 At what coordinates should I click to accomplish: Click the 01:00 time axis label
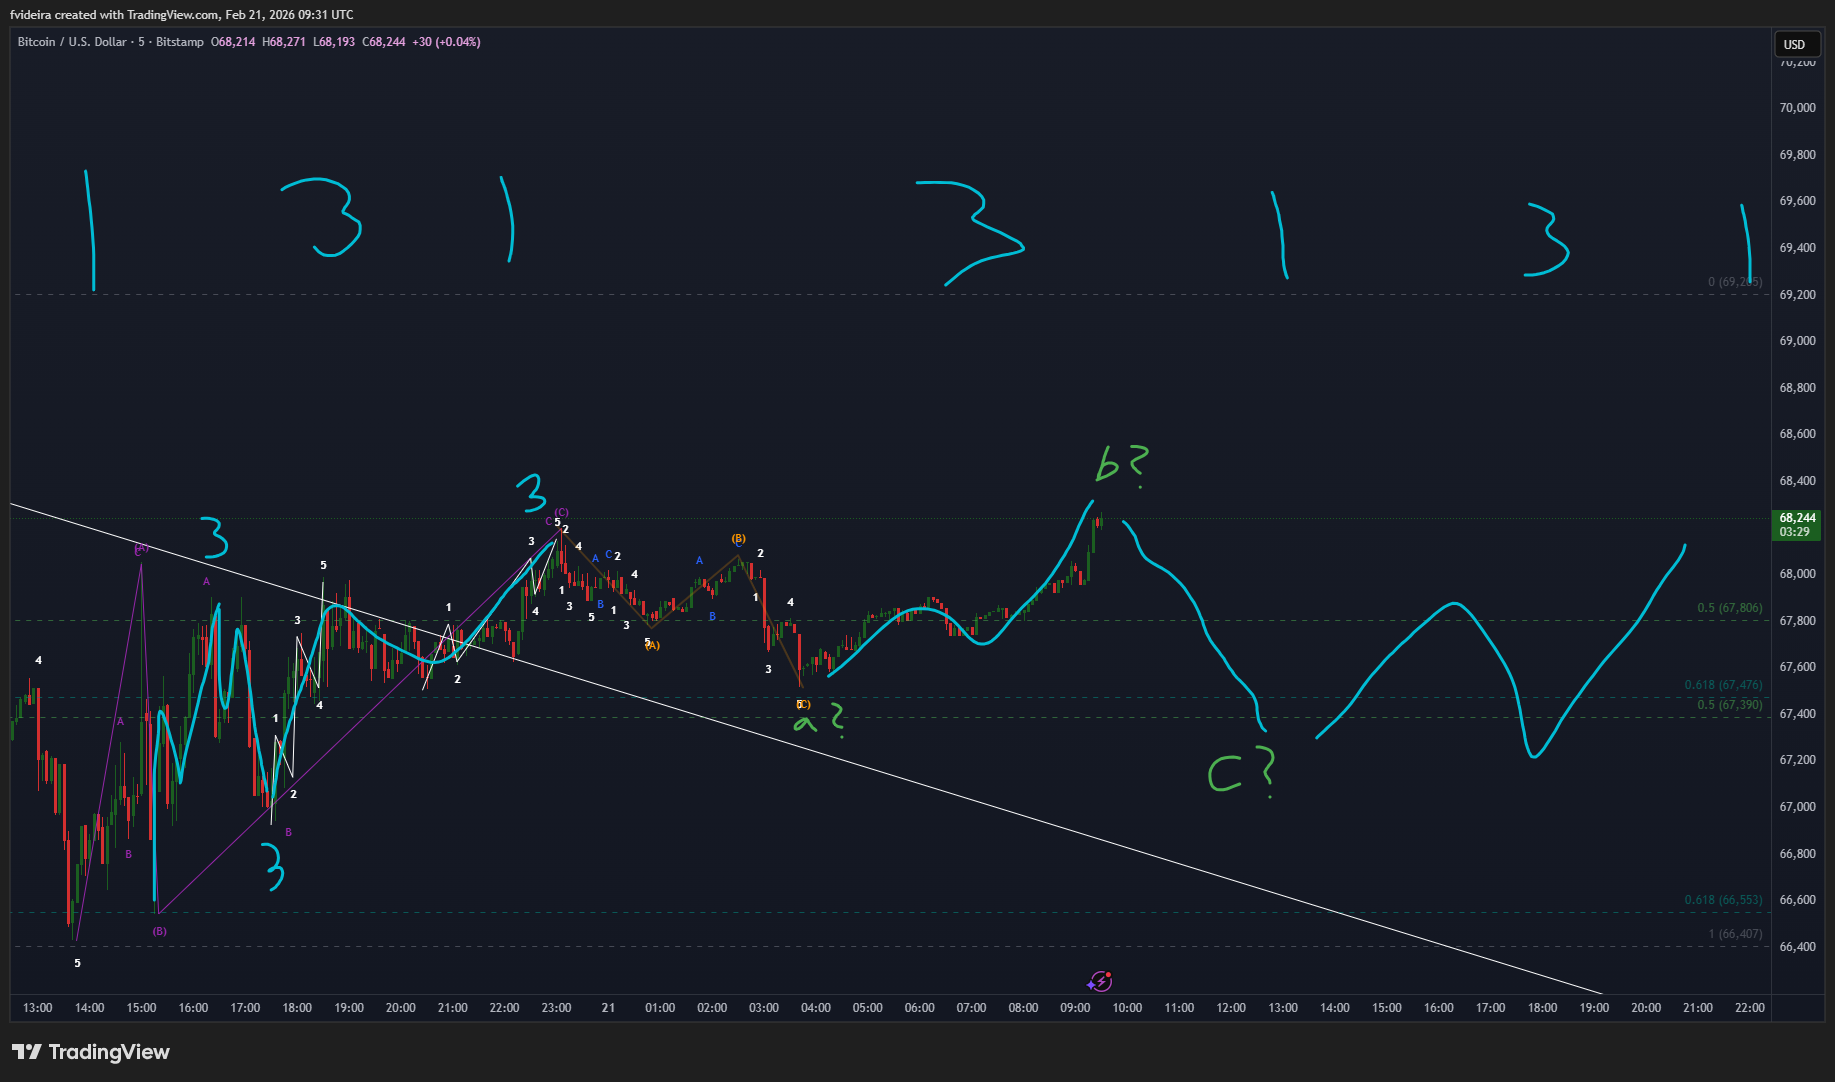pos(660,1008)
